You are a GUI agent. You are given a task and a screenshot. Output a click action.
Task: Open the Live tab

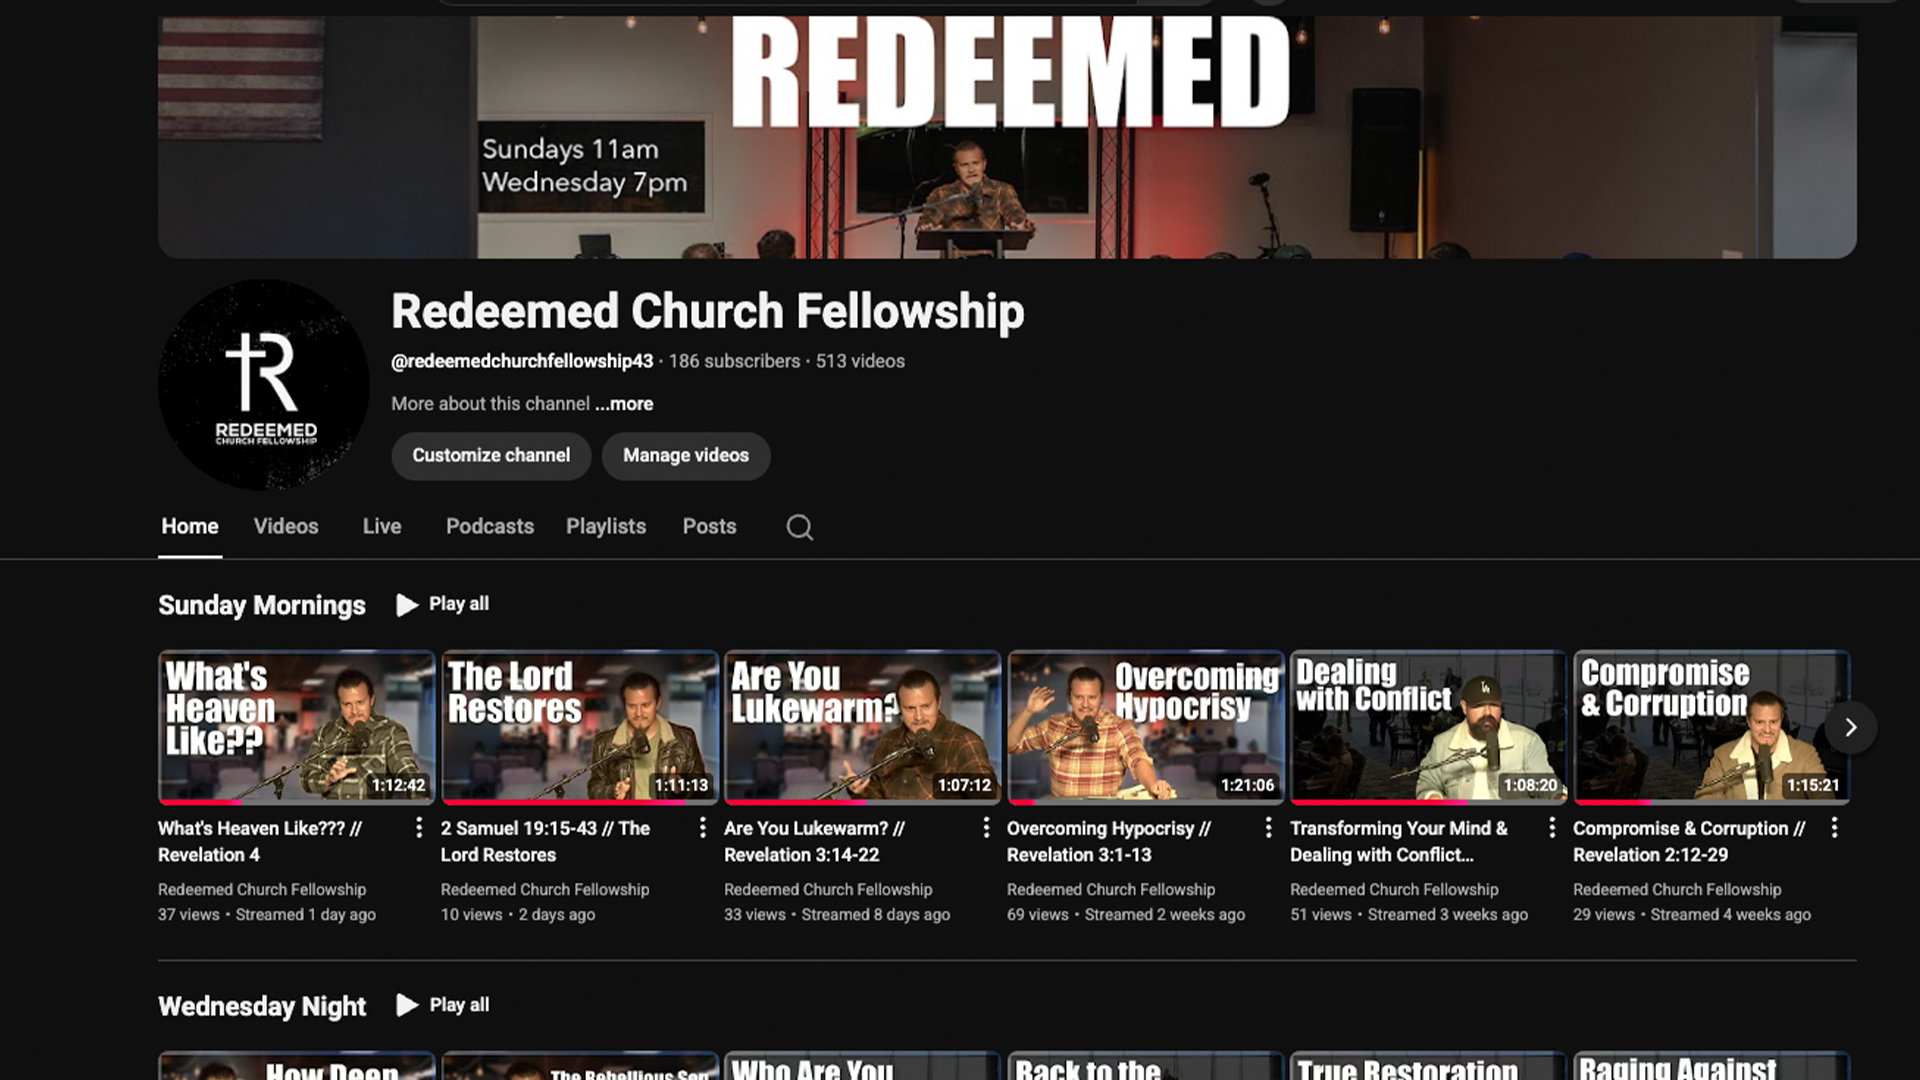point(382,527)
